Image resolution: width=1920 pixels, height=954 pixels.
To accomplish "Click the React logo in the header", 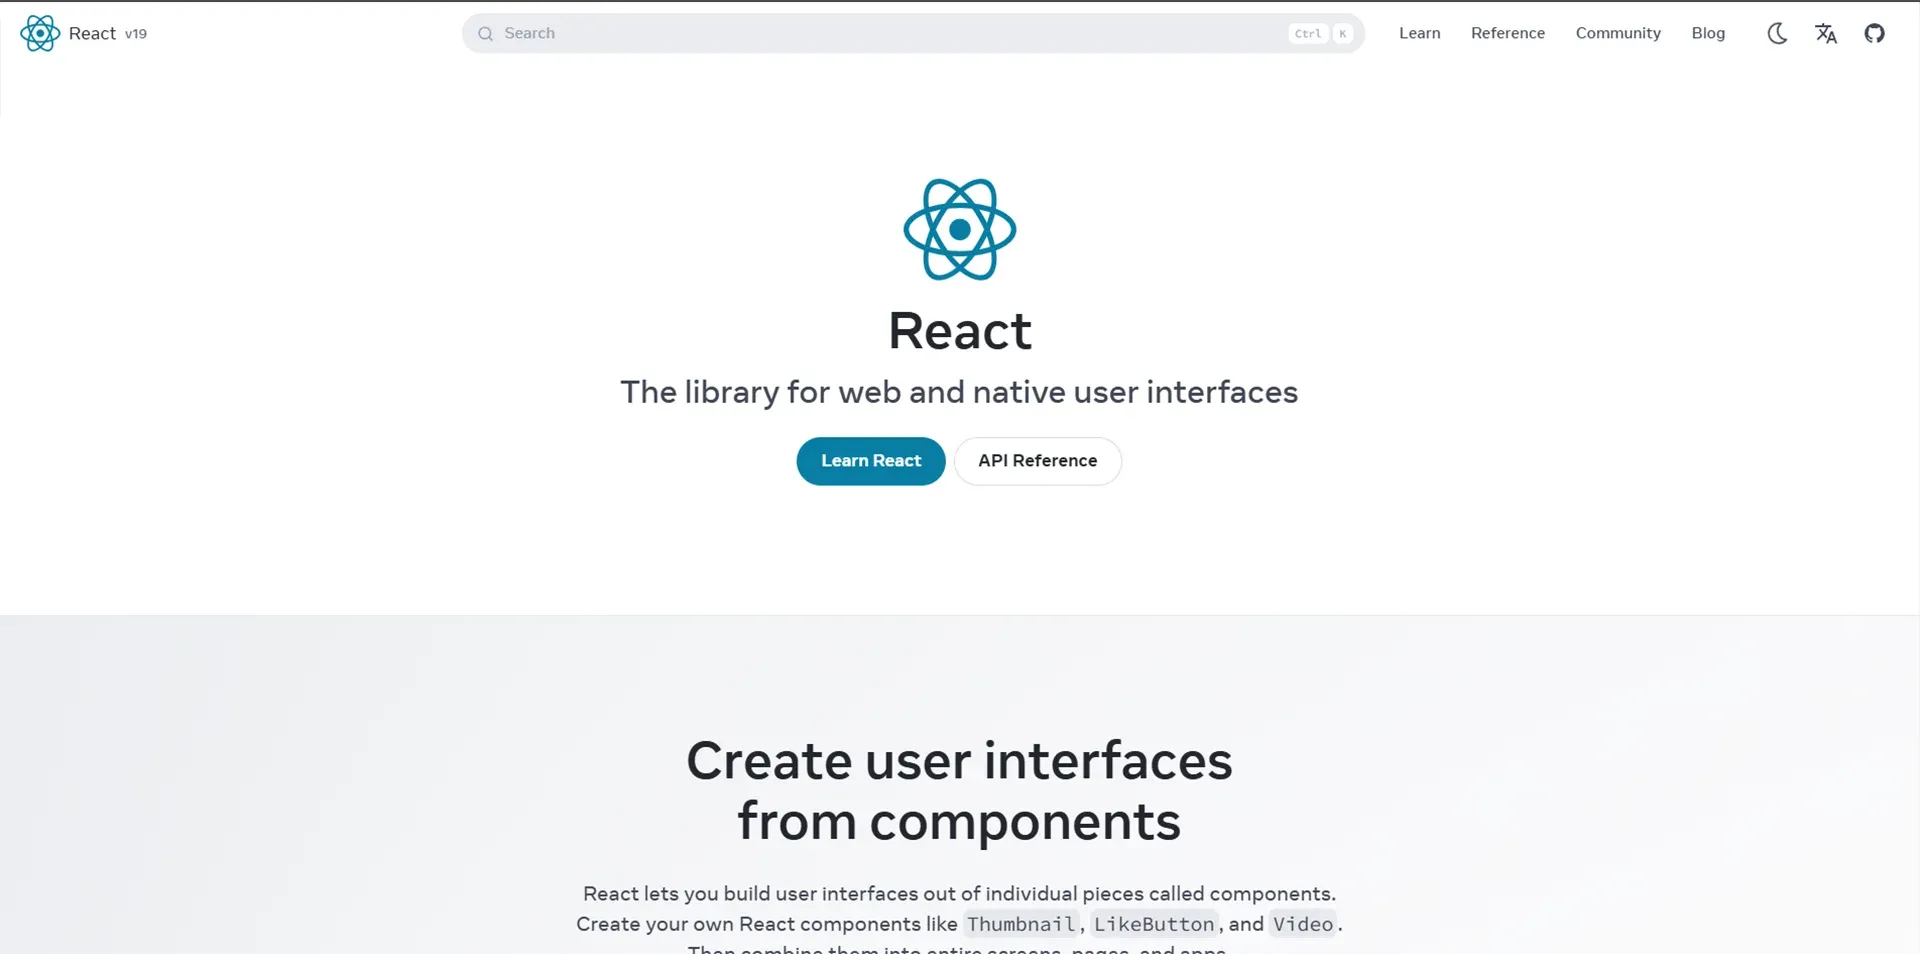I will (x=40, y=33).
